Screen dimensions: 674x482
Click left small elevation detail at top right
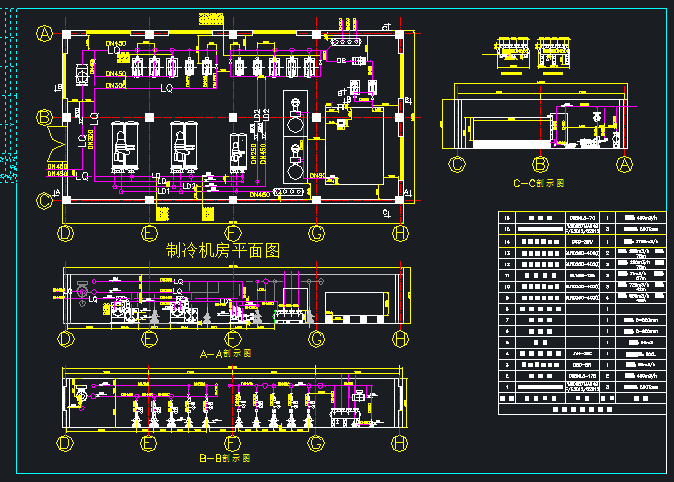pos(512,55)
